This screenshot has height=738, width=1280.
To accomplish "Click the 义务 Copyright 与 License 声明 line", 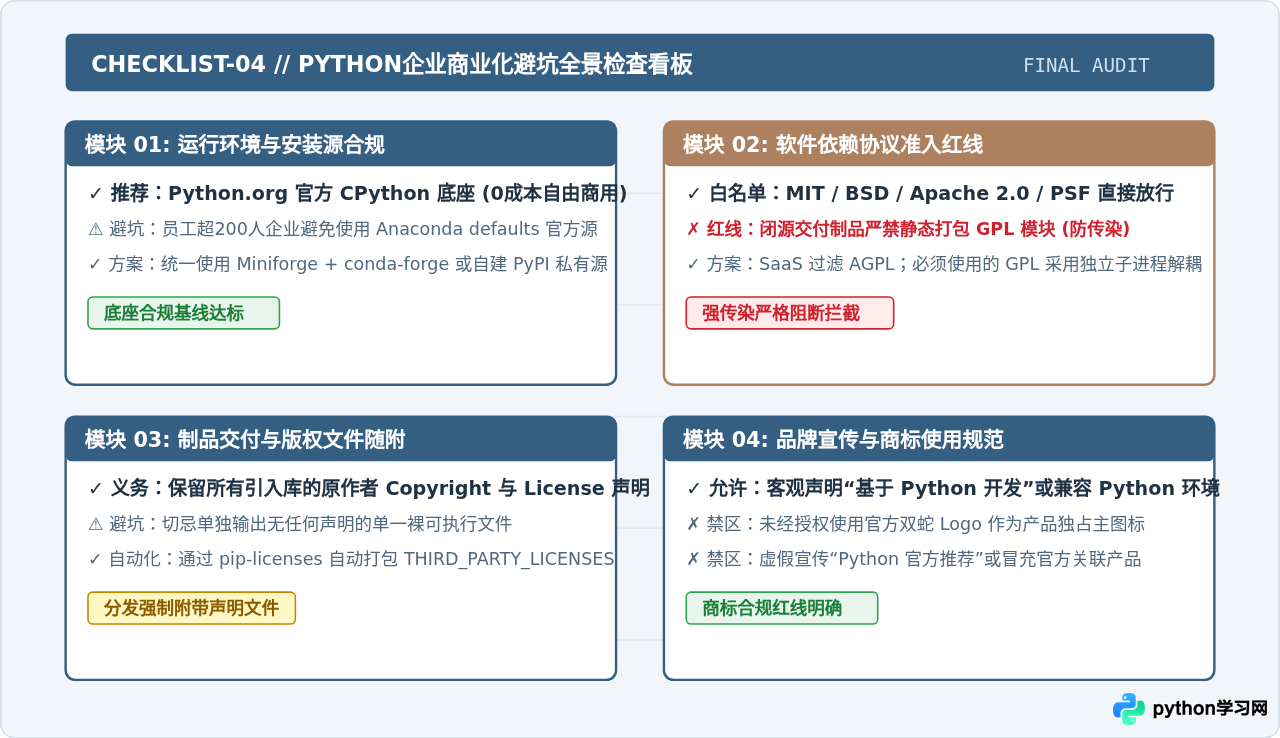I will 369,489.
